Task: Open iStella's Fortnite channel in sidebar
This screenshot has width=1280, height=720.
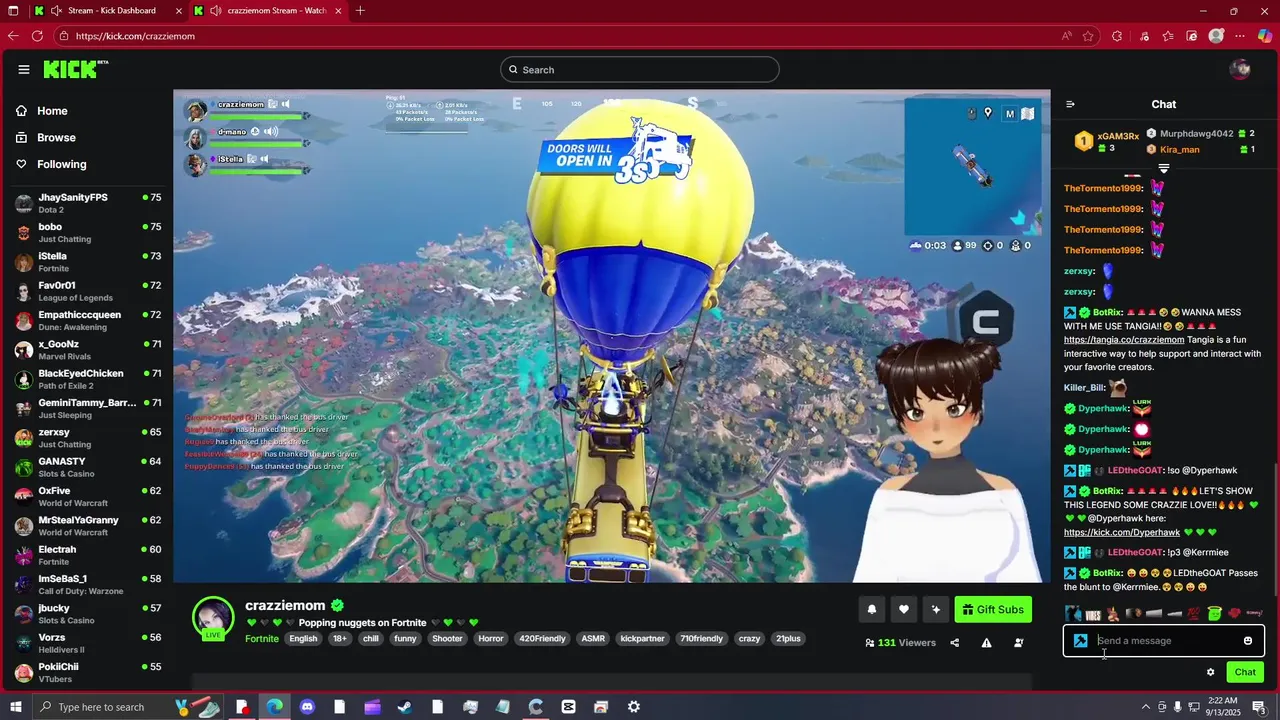Action: pyautogui.click(x=87, y=262)
